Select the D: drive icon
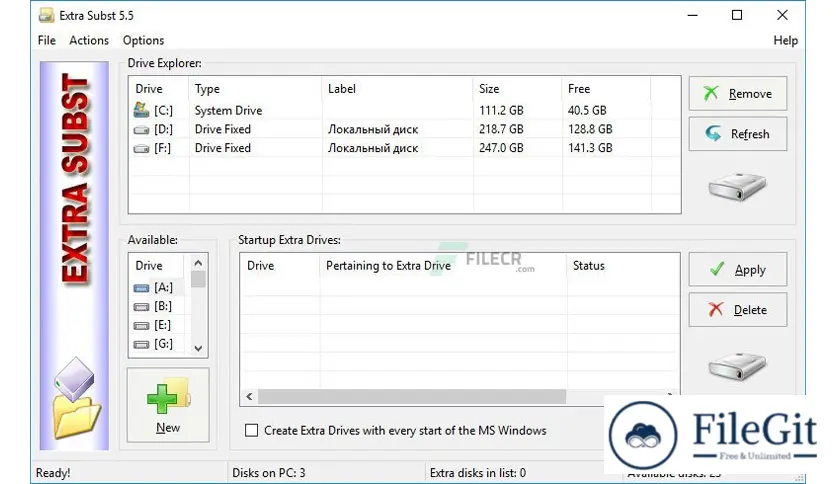 coord(141,130)
